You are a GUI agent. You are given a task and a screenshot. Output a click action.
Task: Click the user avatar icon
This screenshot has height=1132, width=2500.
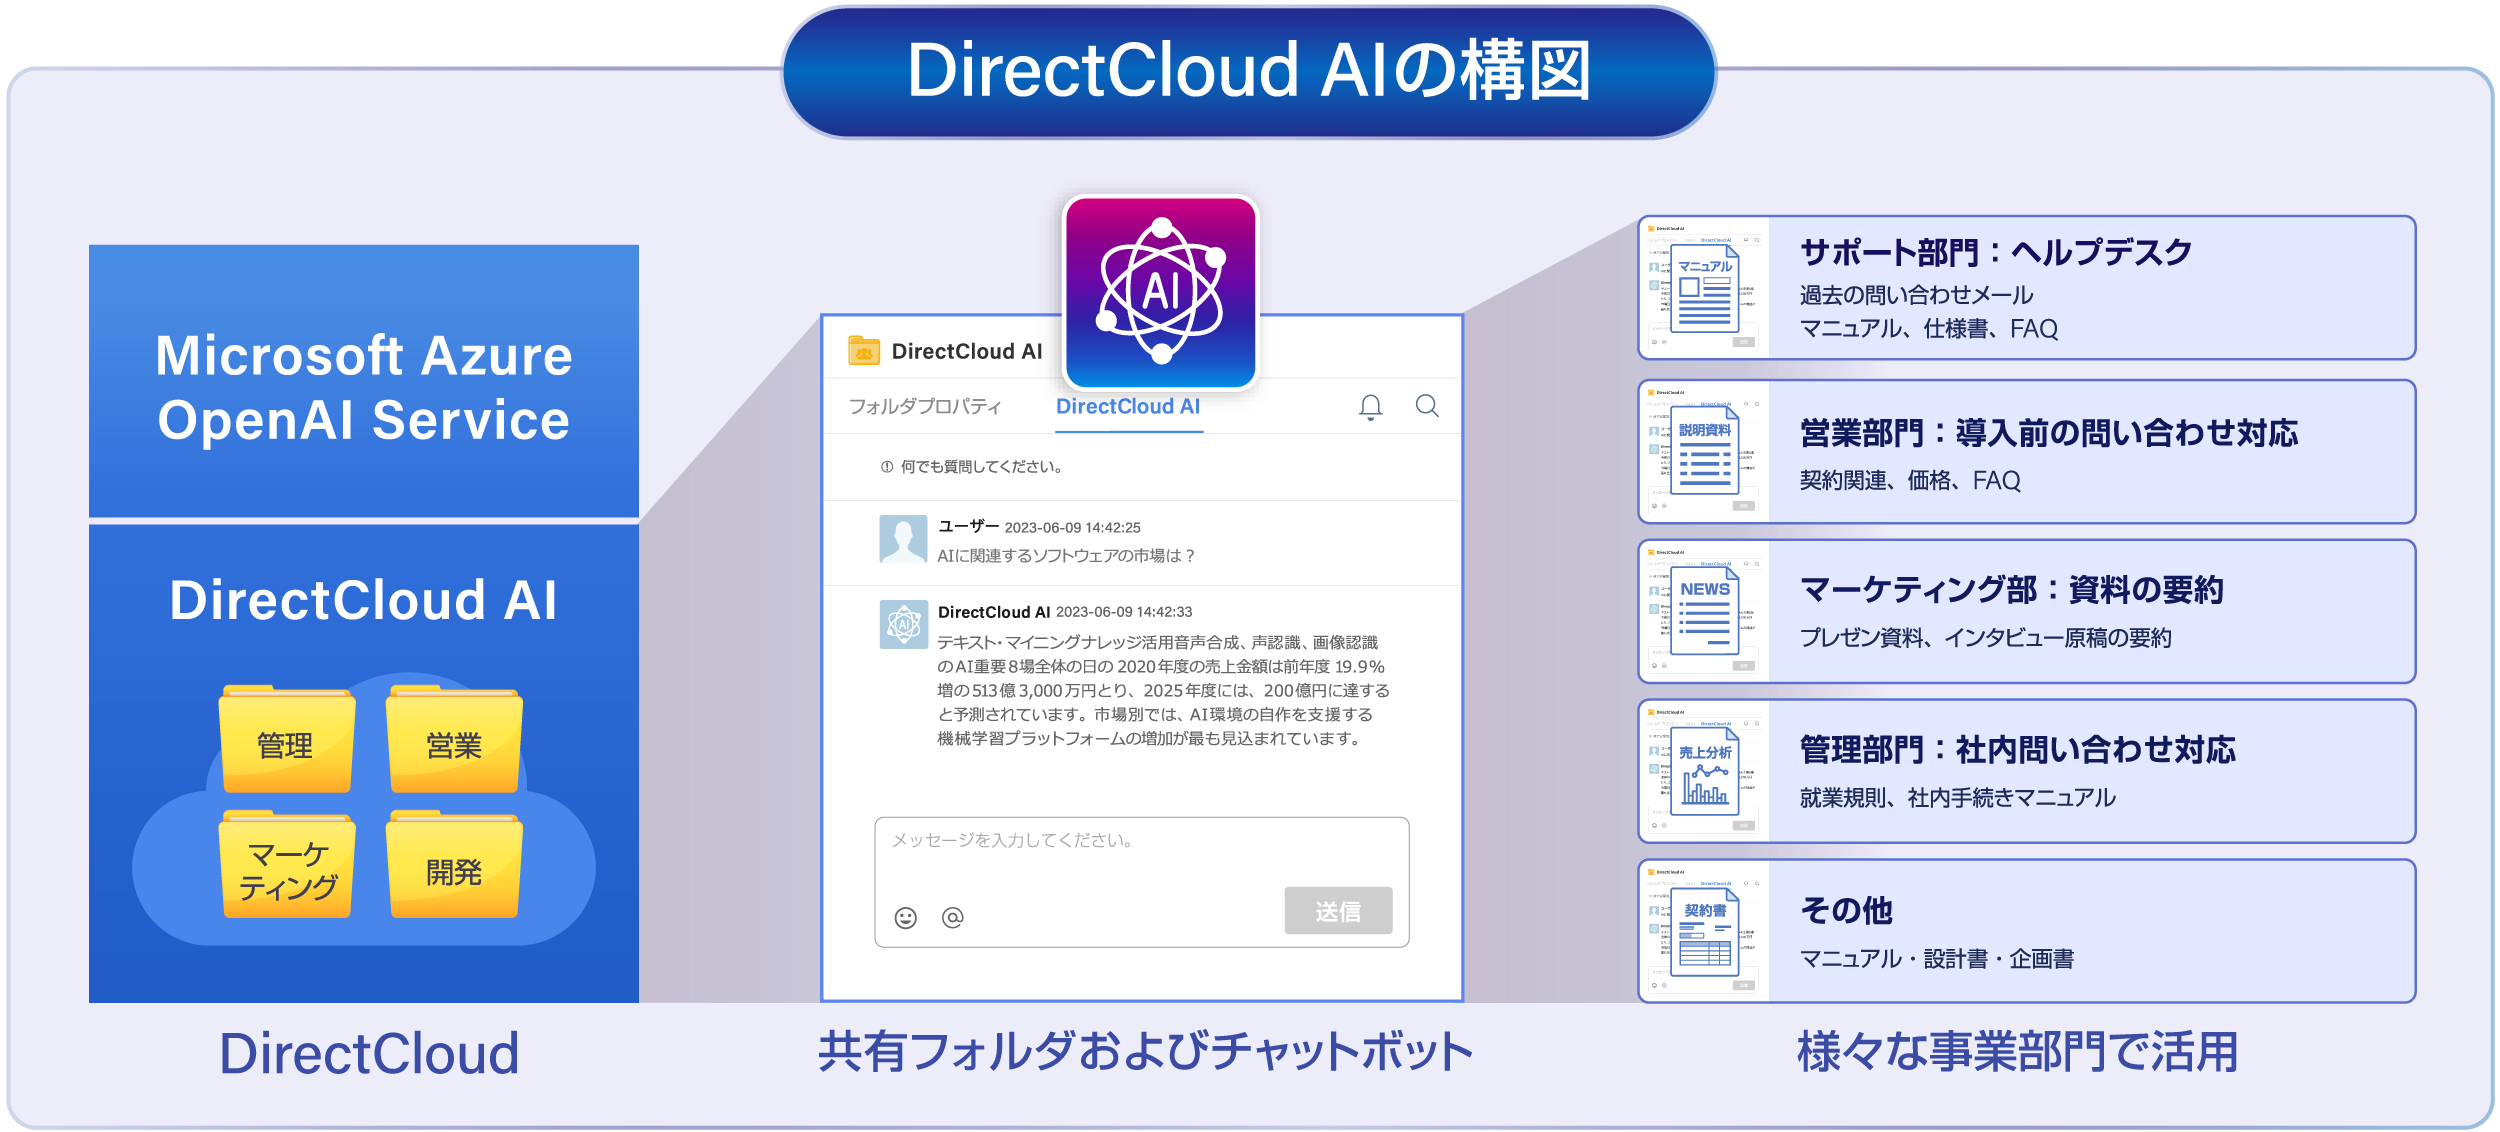pyautogui.click(x=903, y=539)
